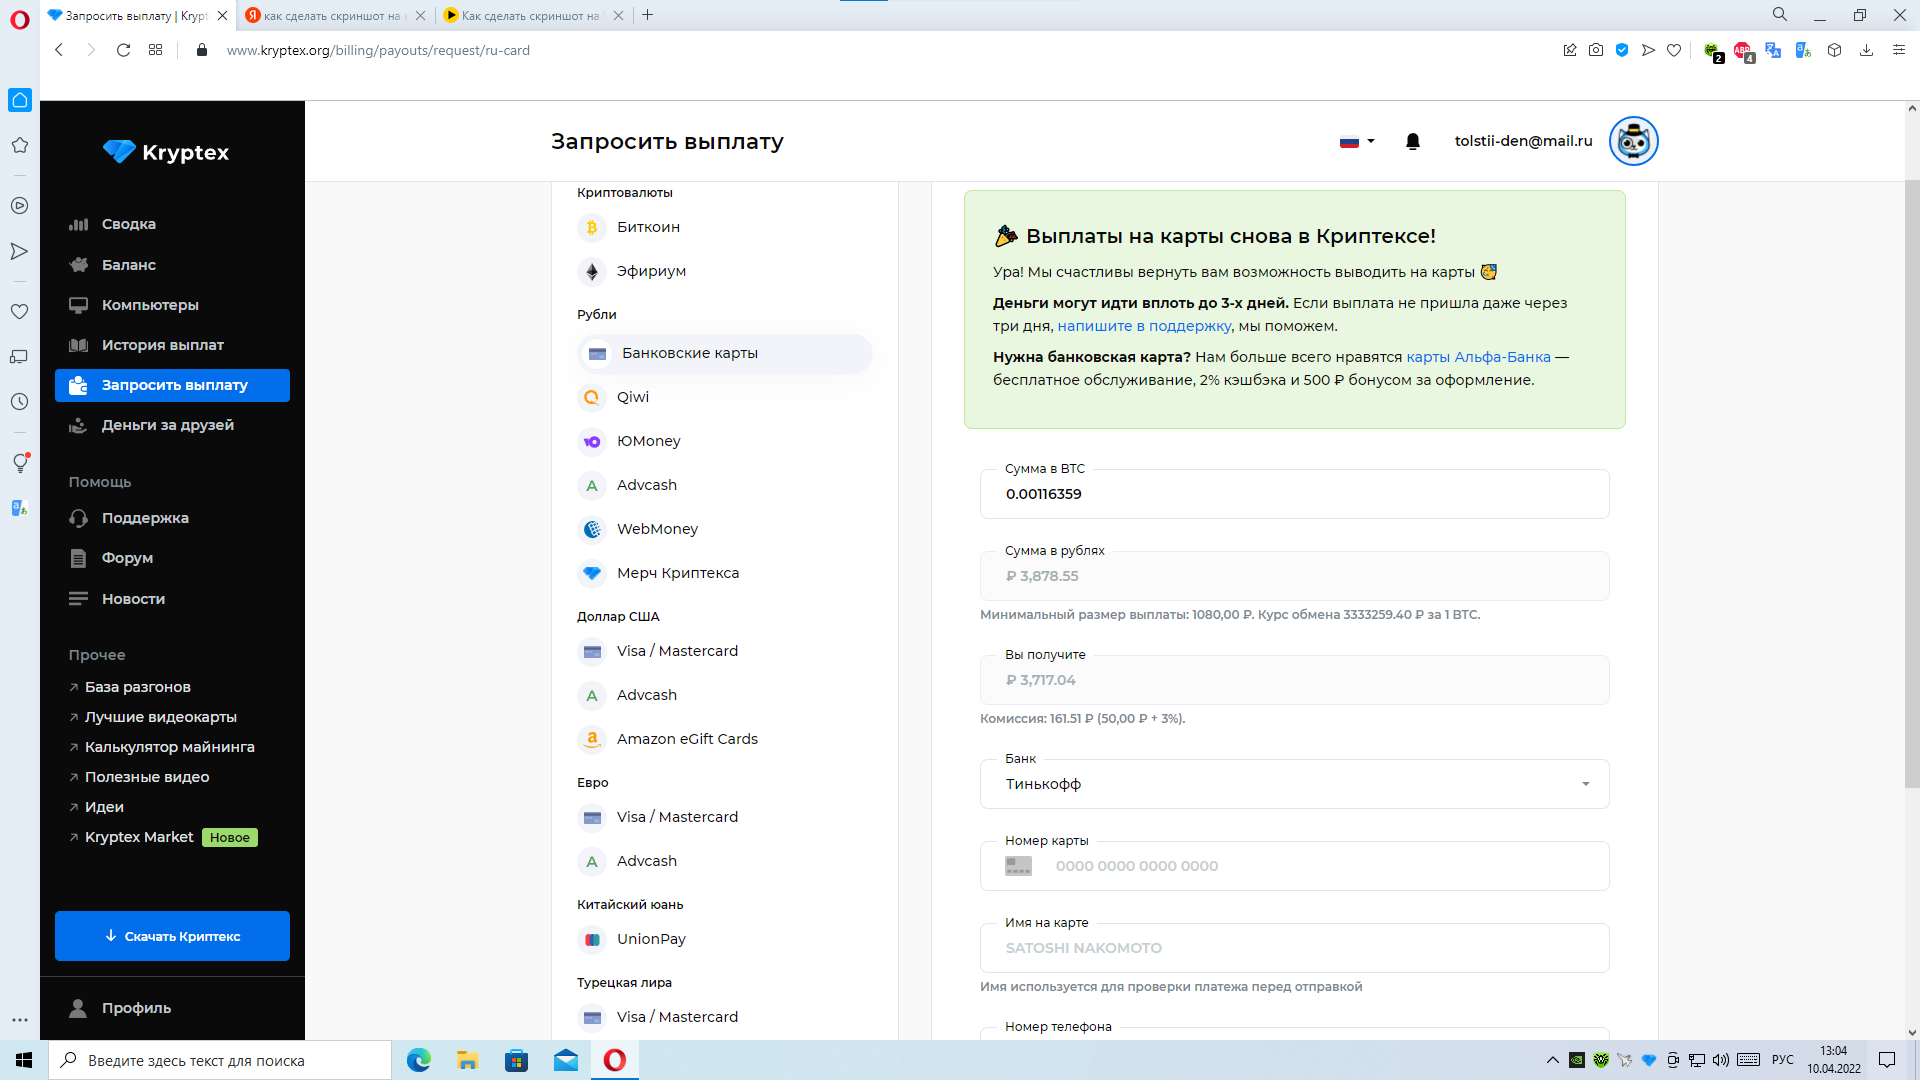Open Лучшие видеокарты link
Viewport: 1920px width, 1080px height.
click(153, 717)
